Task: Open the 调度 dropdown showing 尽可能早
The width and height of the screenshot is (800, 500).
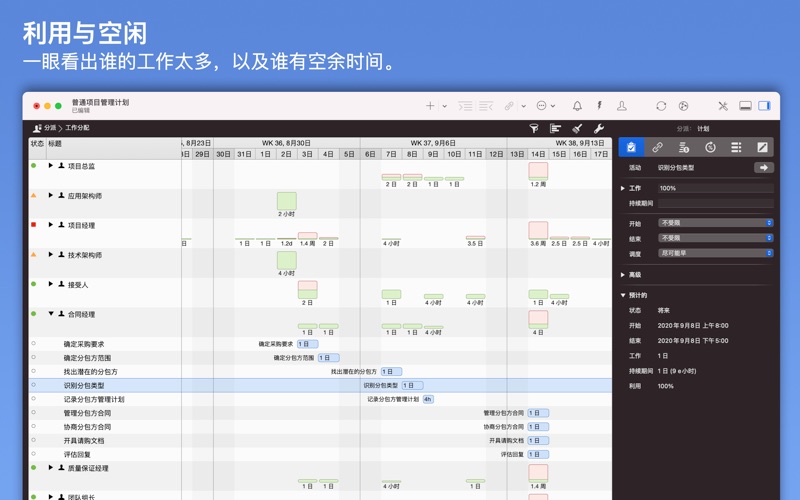Action: (715, 253)
